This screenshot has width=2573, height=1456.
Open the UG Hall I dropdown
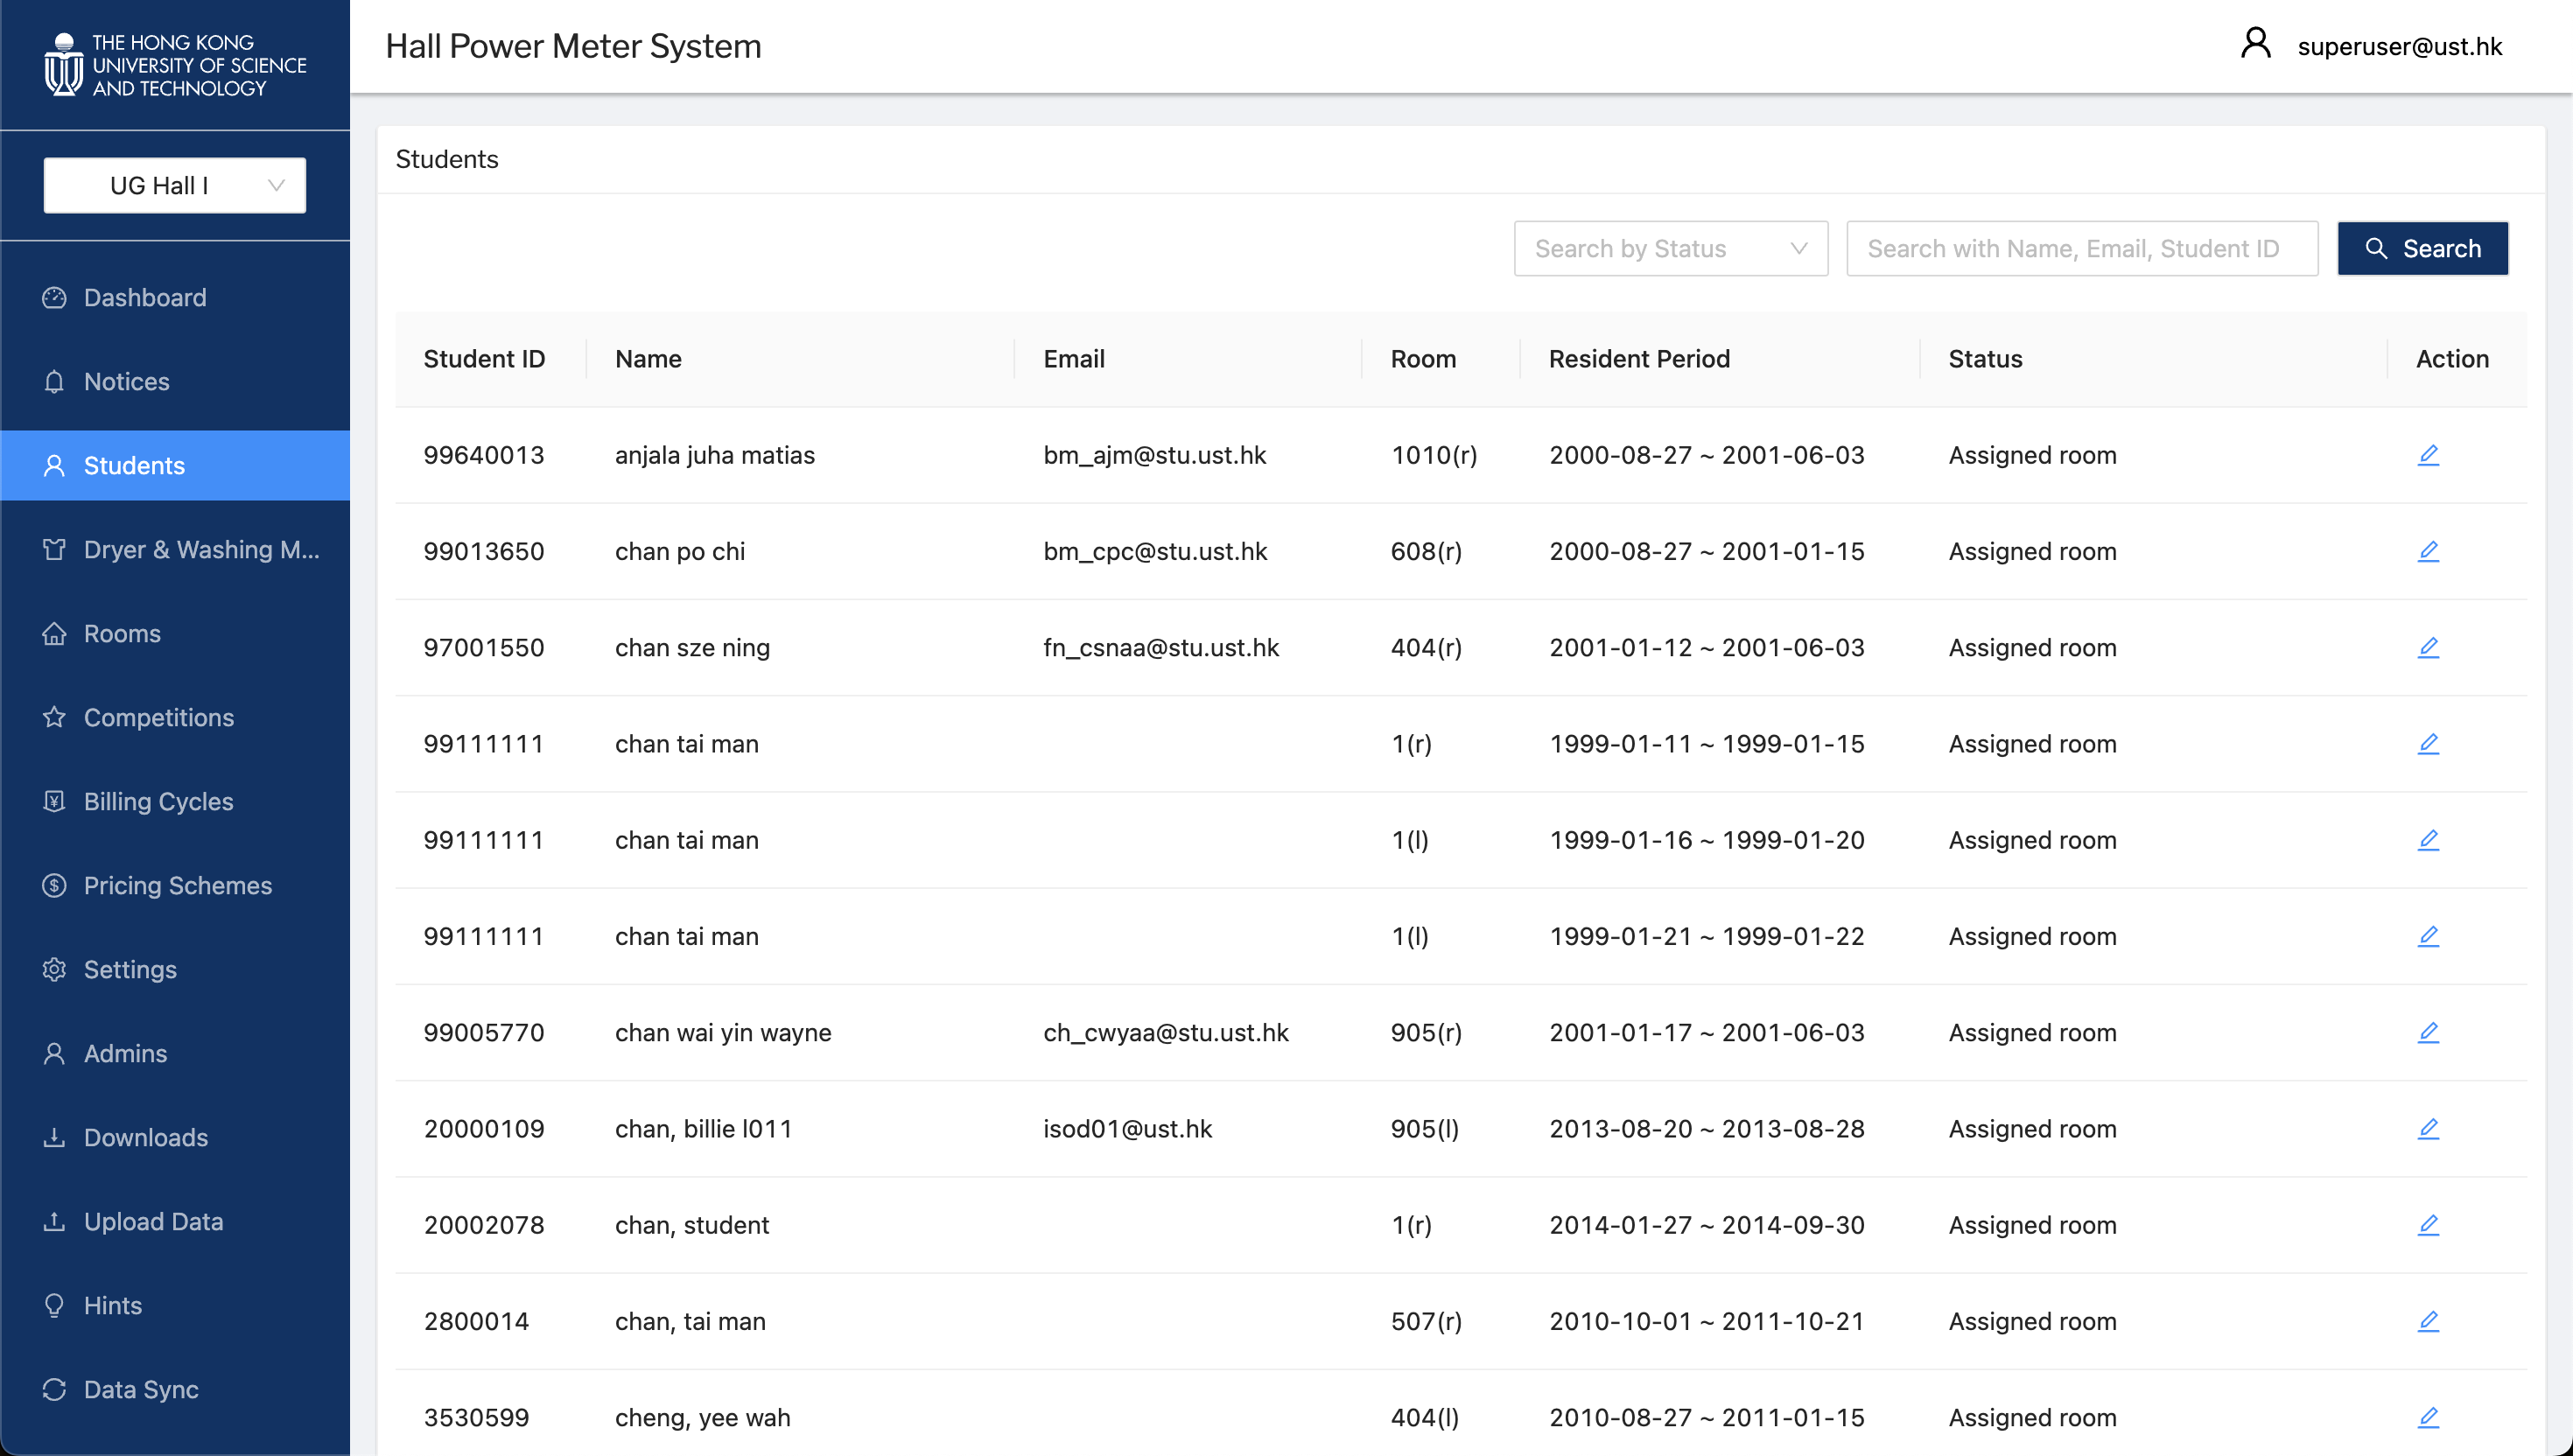pos(175,185)
